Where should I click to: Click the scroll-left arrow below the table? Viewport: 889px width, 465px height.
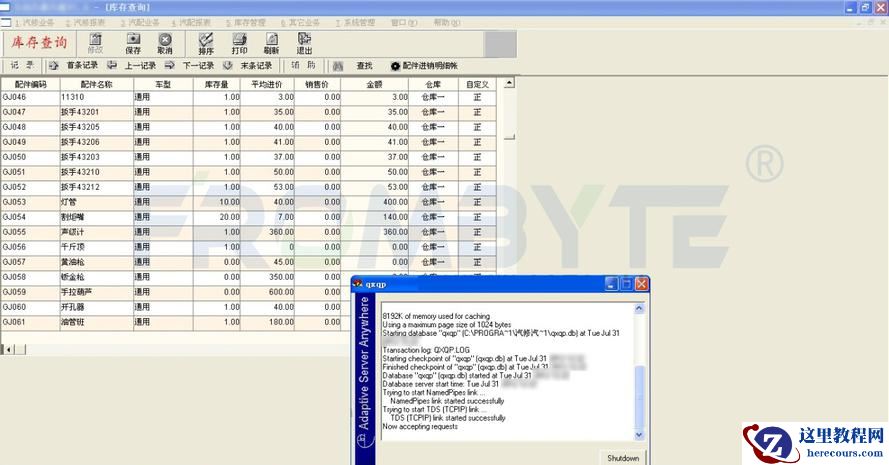point(8,349)
